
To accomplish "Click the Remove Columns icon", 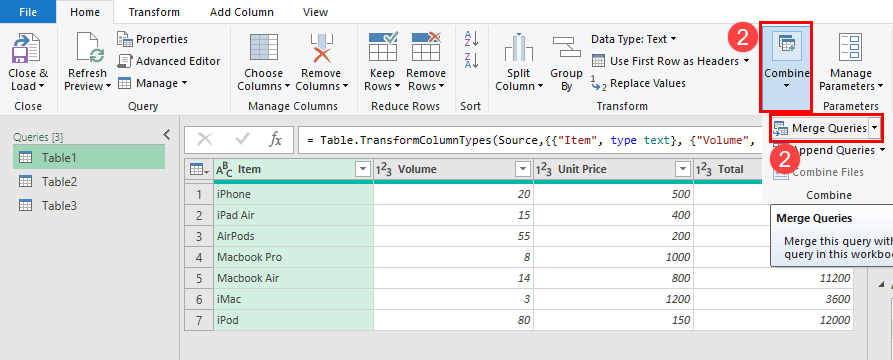I will coord(321,49).
